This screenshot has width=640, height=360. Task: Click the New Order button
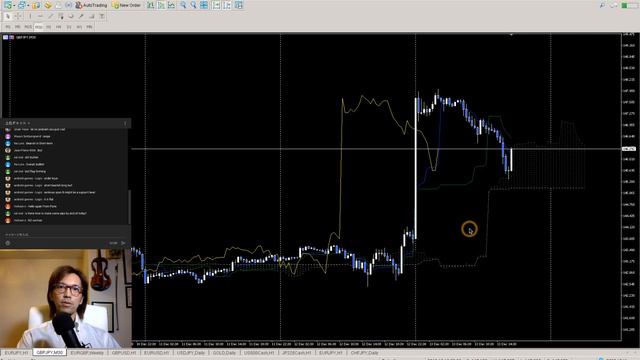(x=127, y=5)
